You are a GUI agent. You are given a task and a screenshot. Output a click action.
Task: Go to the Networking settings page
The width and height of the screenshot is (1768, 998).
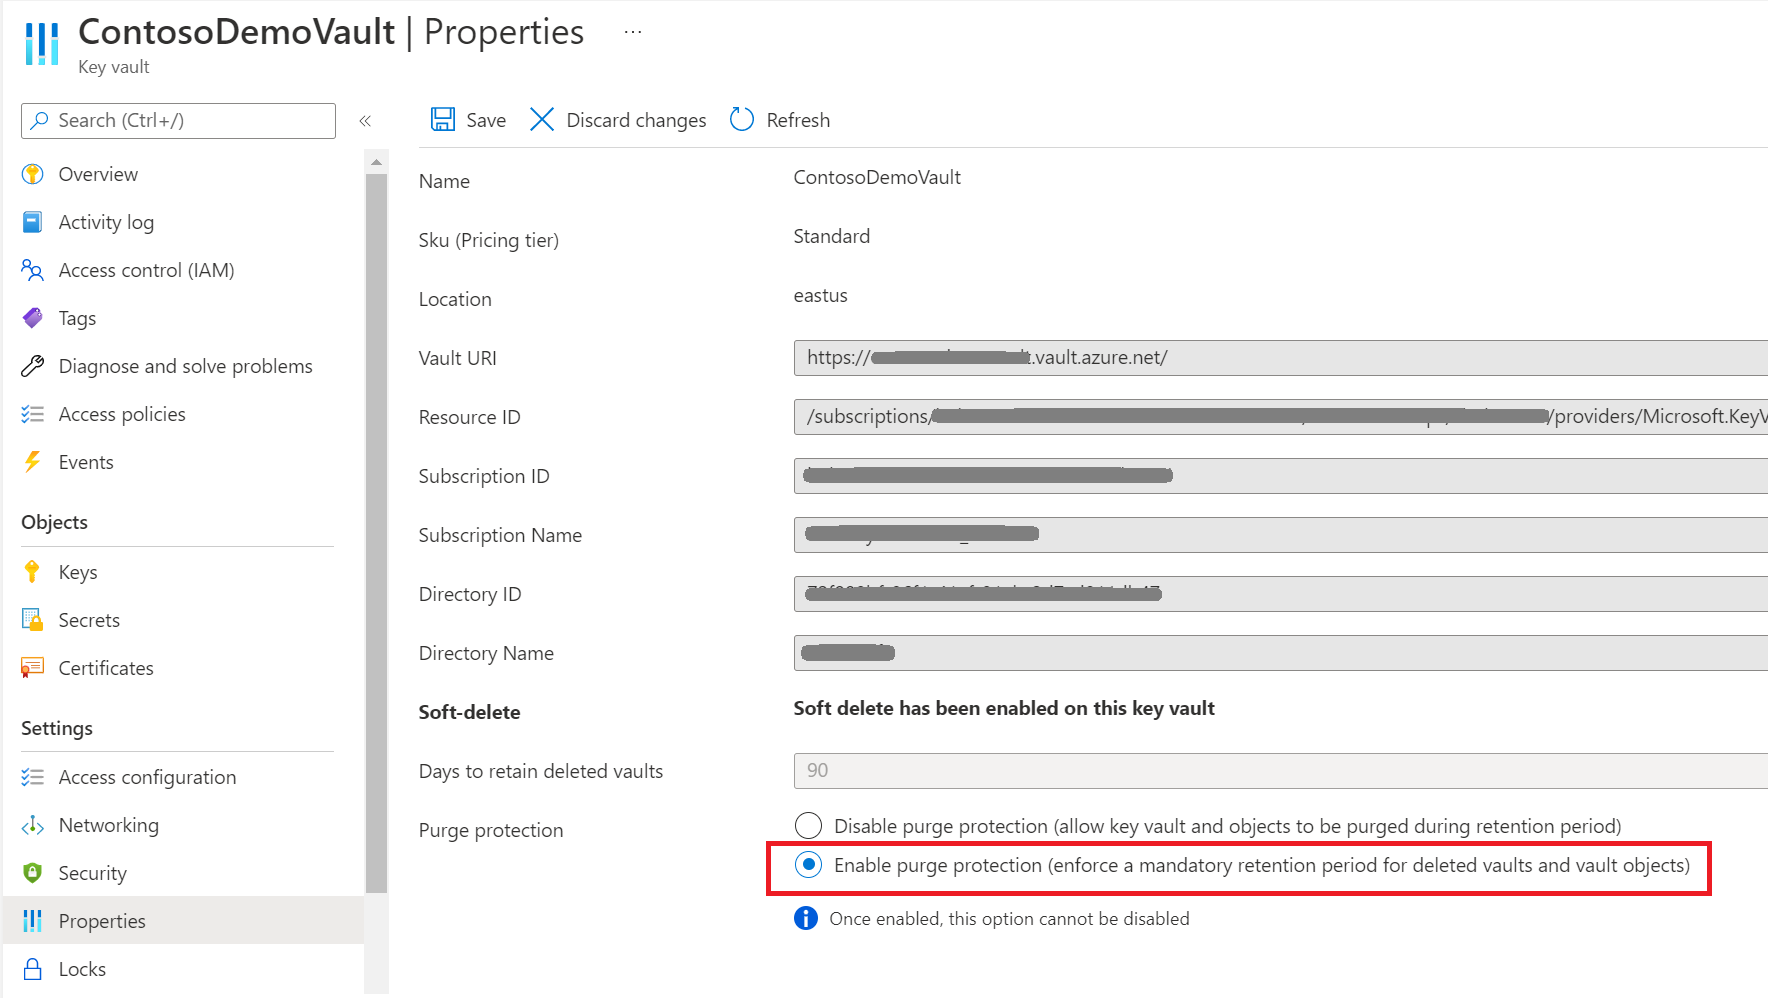click(108, 825)
